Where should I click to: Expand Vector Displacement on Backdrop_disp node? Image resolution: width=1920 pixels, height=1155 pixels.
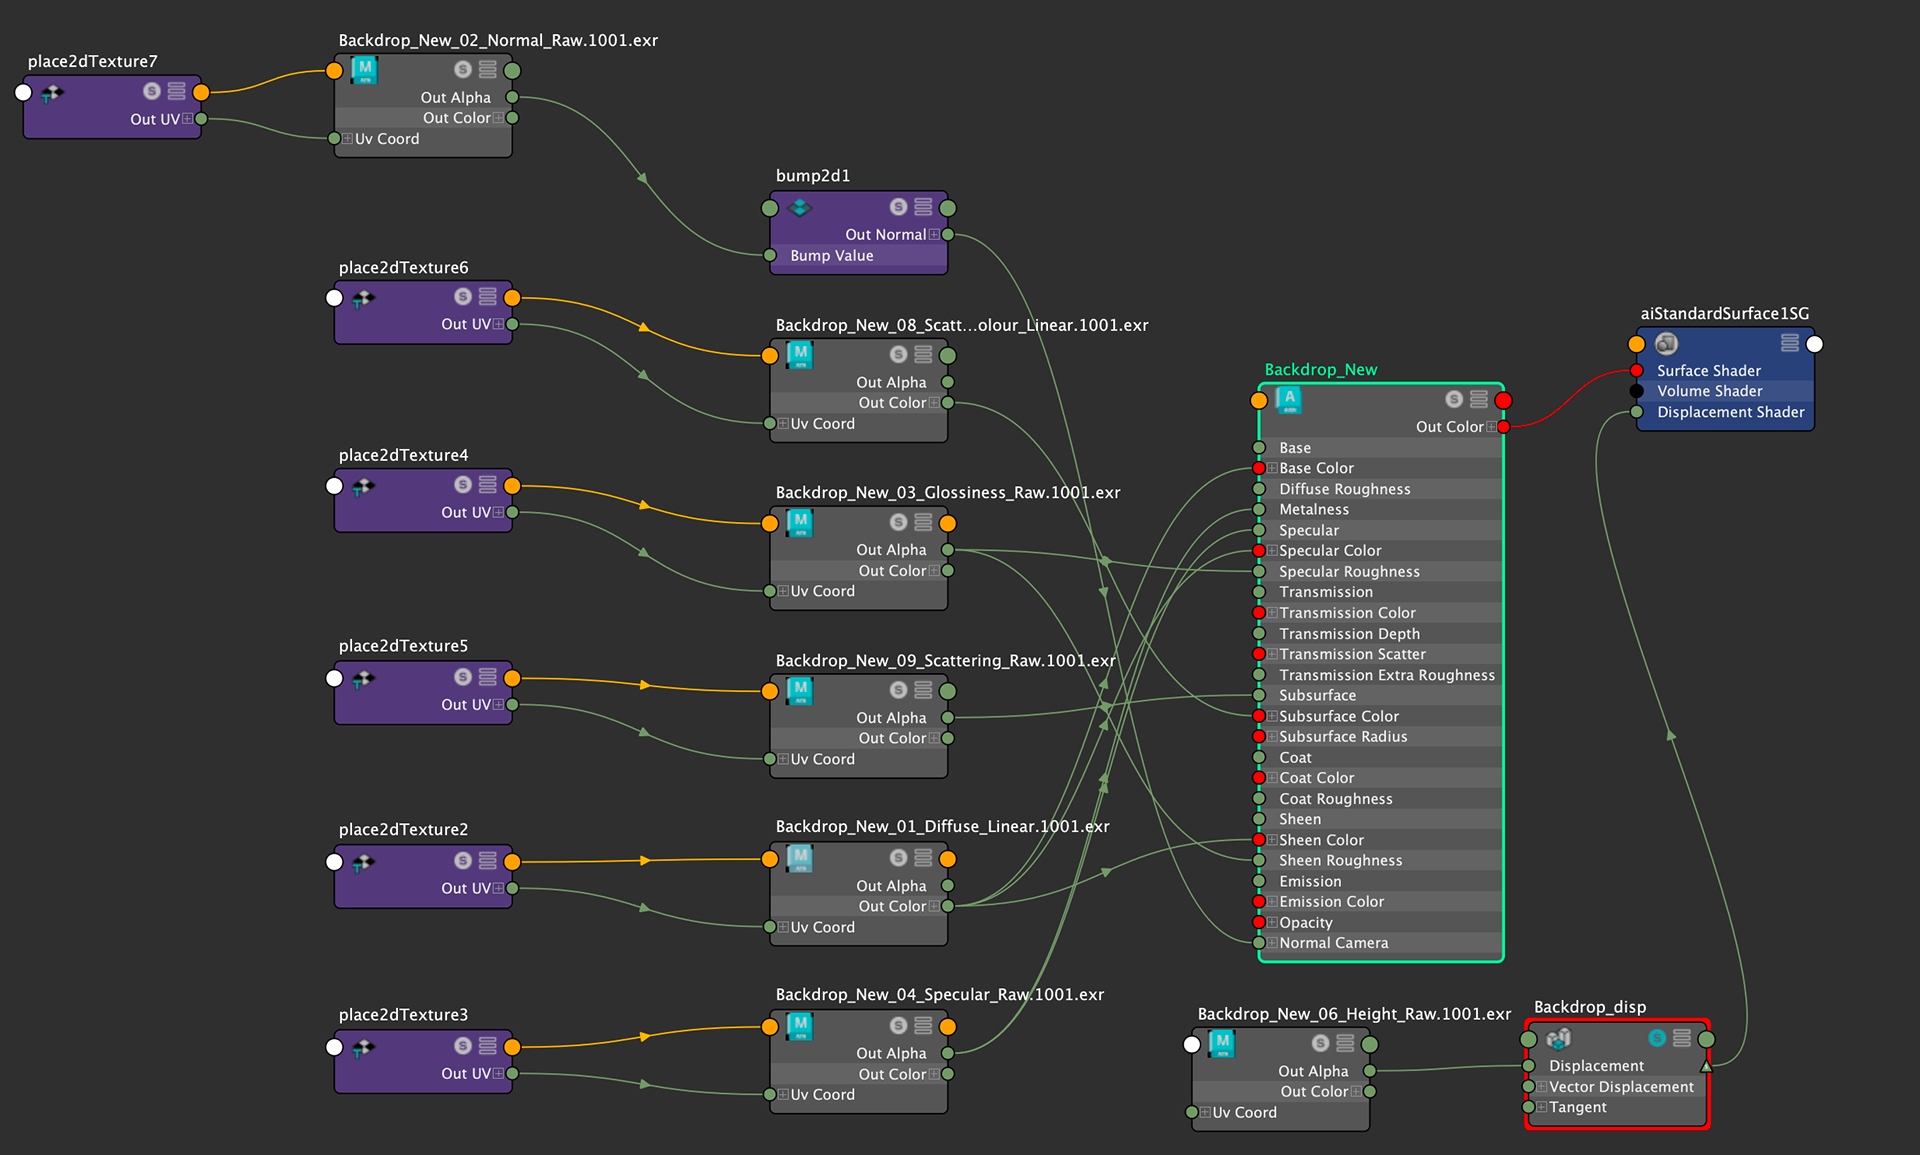pyautogui.click(x=1542, y=1087)
